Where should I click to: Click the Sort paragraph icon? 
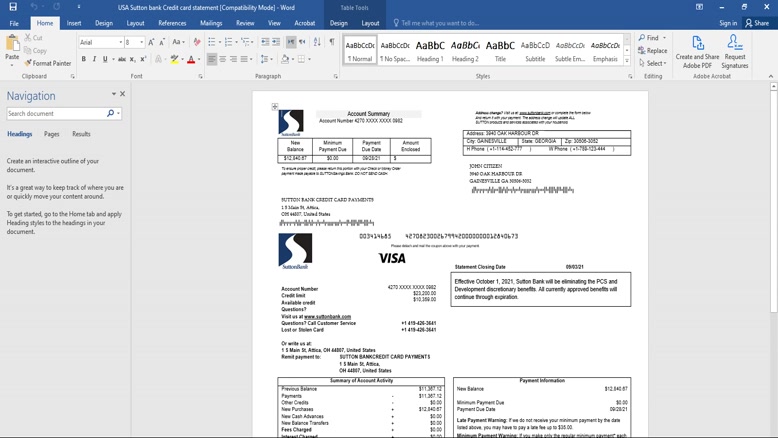pos(317,42)
